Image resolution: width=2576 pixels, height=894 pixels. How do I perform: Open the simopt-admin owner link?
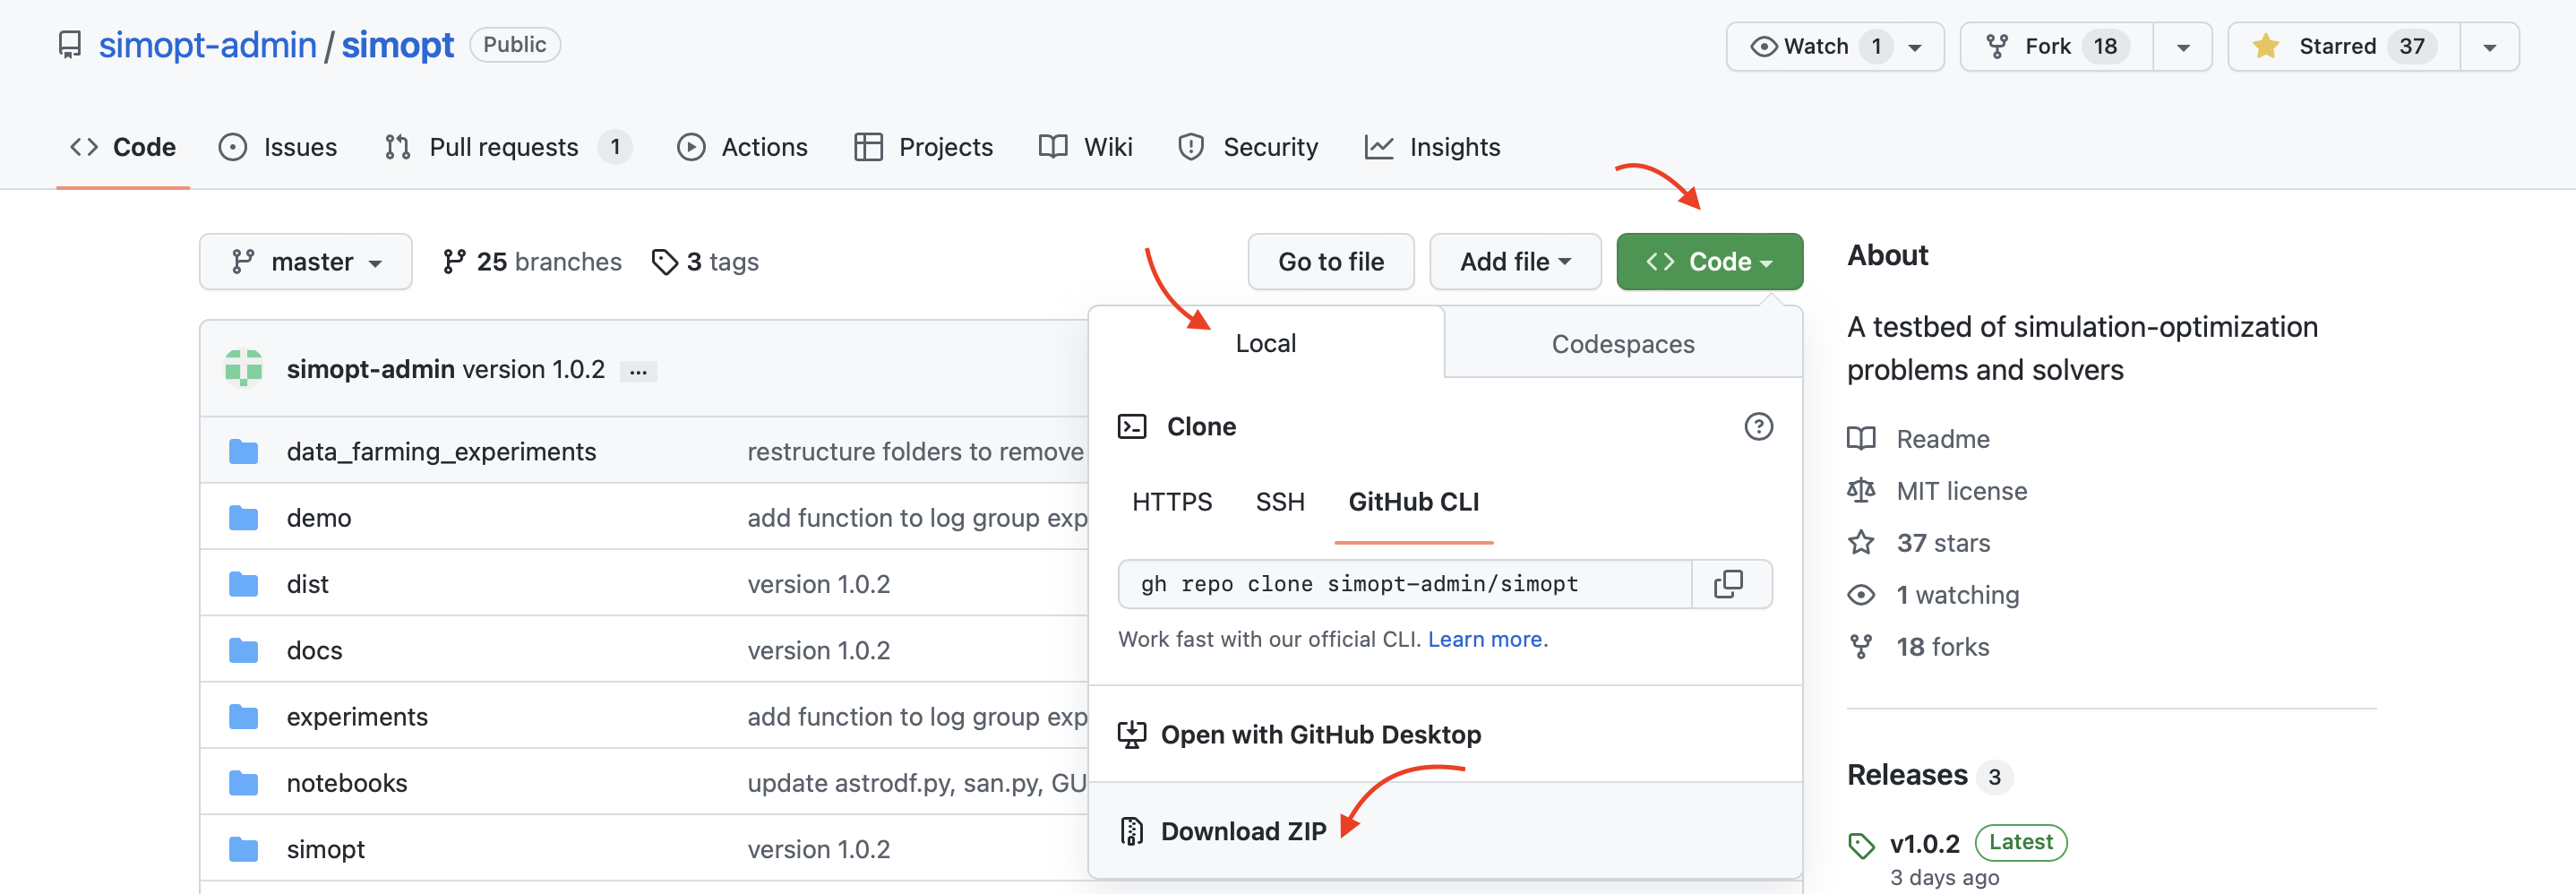pos(208,45)
